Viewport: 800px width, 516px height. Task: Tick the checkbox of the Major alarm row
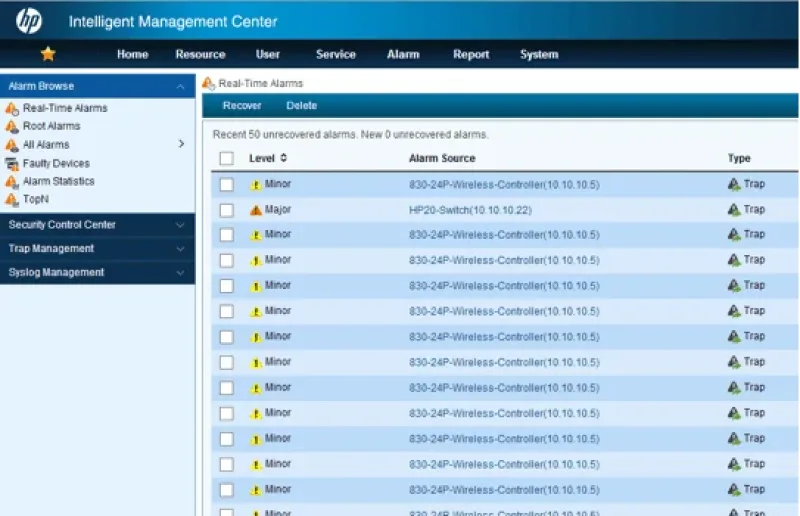(x=227, y=210)
